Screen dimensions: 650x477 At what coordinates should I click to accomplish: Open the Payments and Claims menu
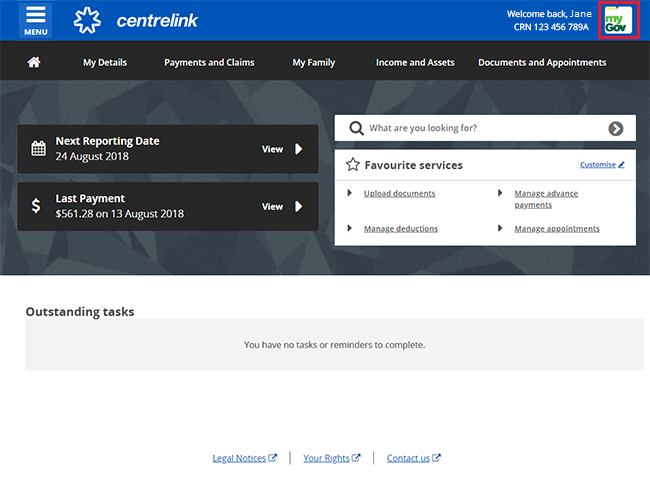click(x=209, y=62)
